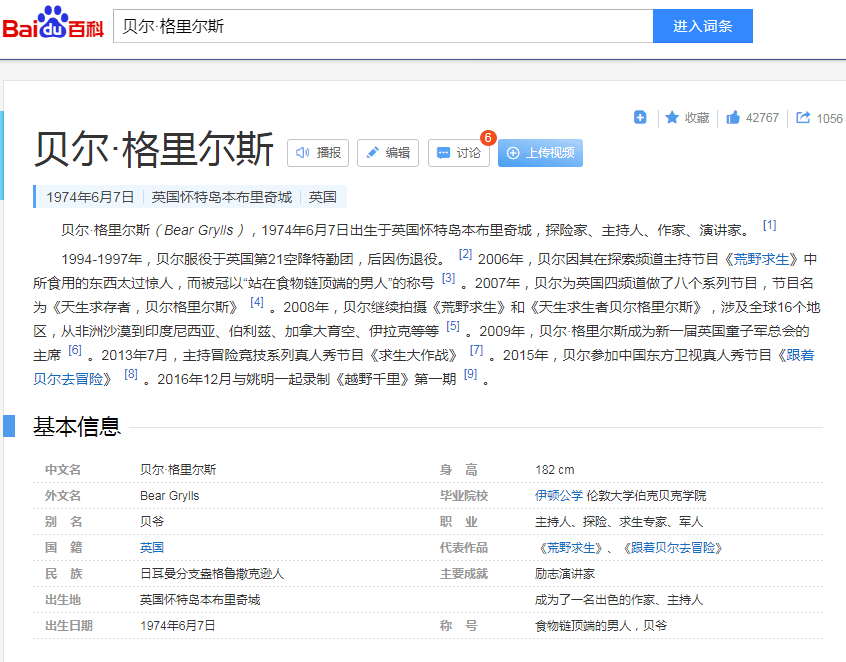Click the 中文名 field label

(x=63, y=469)
